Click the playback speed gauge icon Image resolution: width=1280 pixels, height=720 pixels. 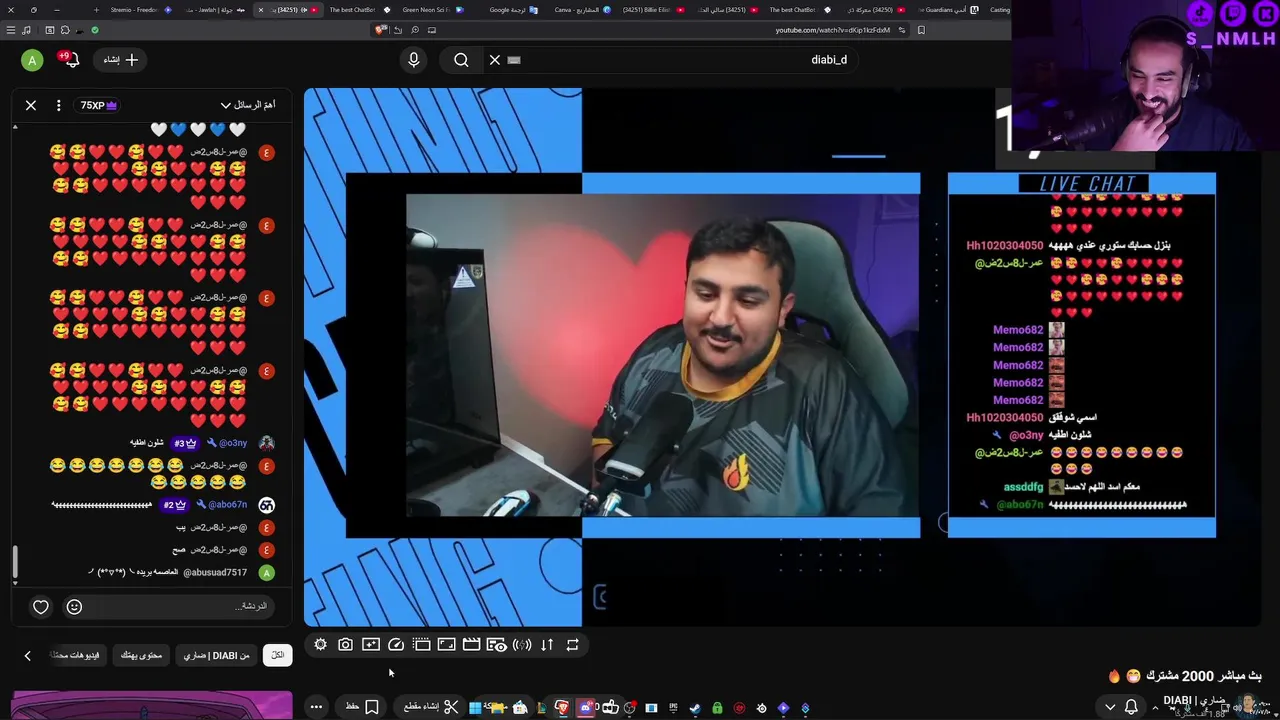click(x=396, y=645)
